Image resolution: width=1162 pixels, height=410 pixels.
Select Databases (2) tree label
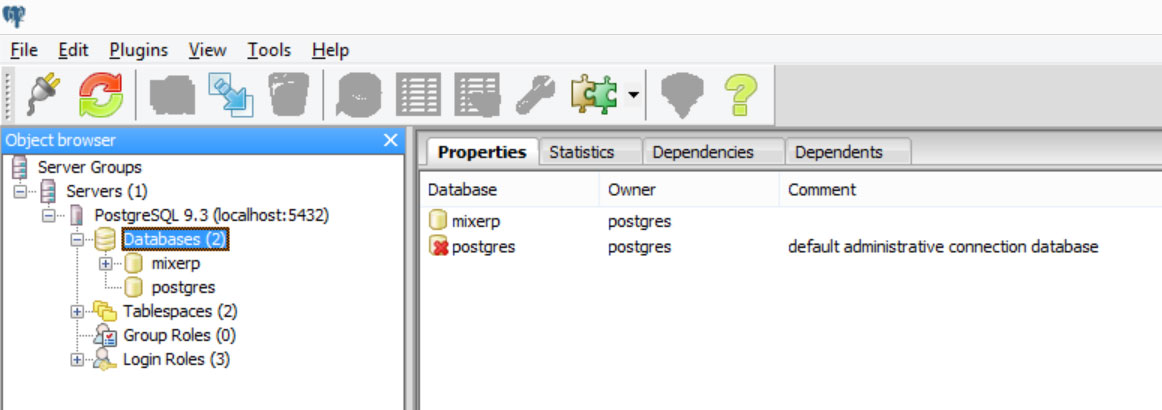point(175,239)
